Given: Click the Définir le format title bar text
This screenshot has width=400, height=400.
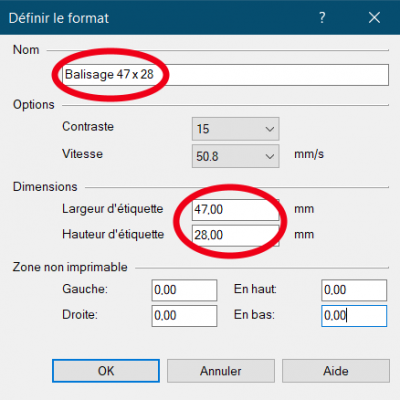Looking at the screenshot, I should tap(59, 18).
